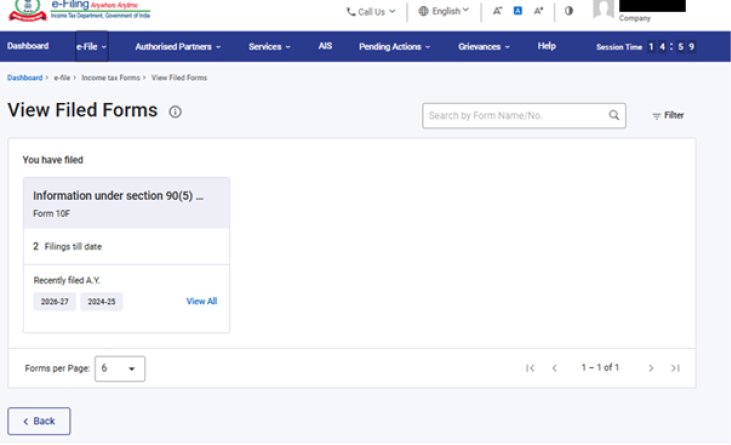Increase the font size
This screenshot has height=445, width=731.
[x=538, y=11]
